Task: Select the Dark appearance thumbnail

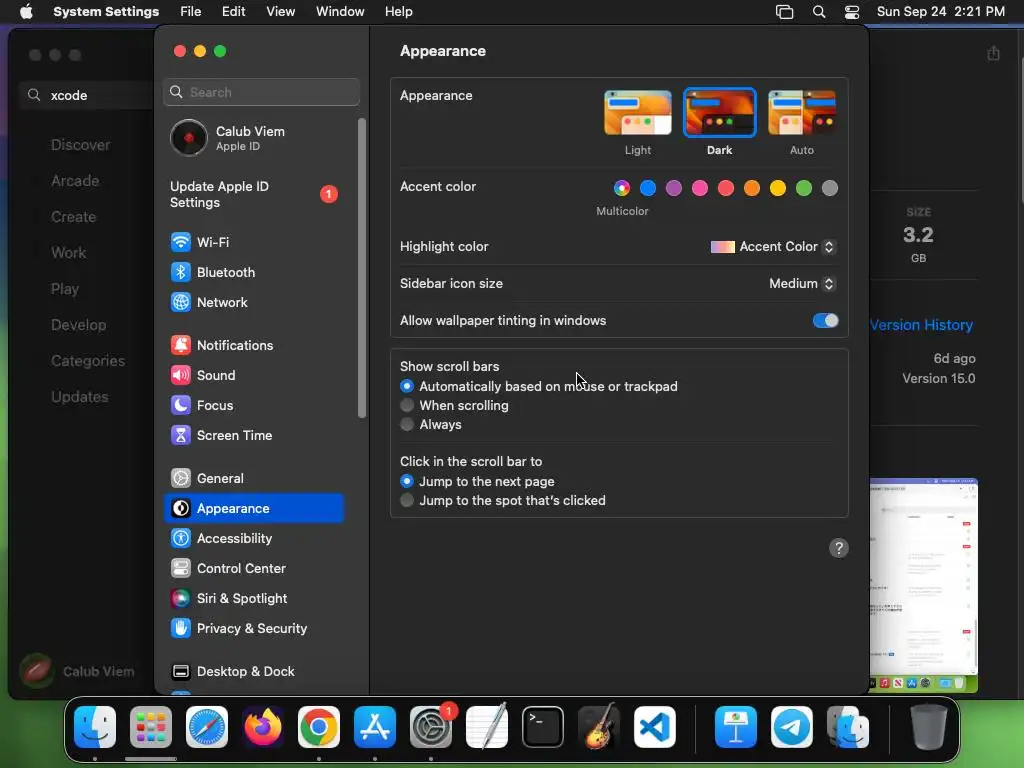Action: tap(720, 113)
